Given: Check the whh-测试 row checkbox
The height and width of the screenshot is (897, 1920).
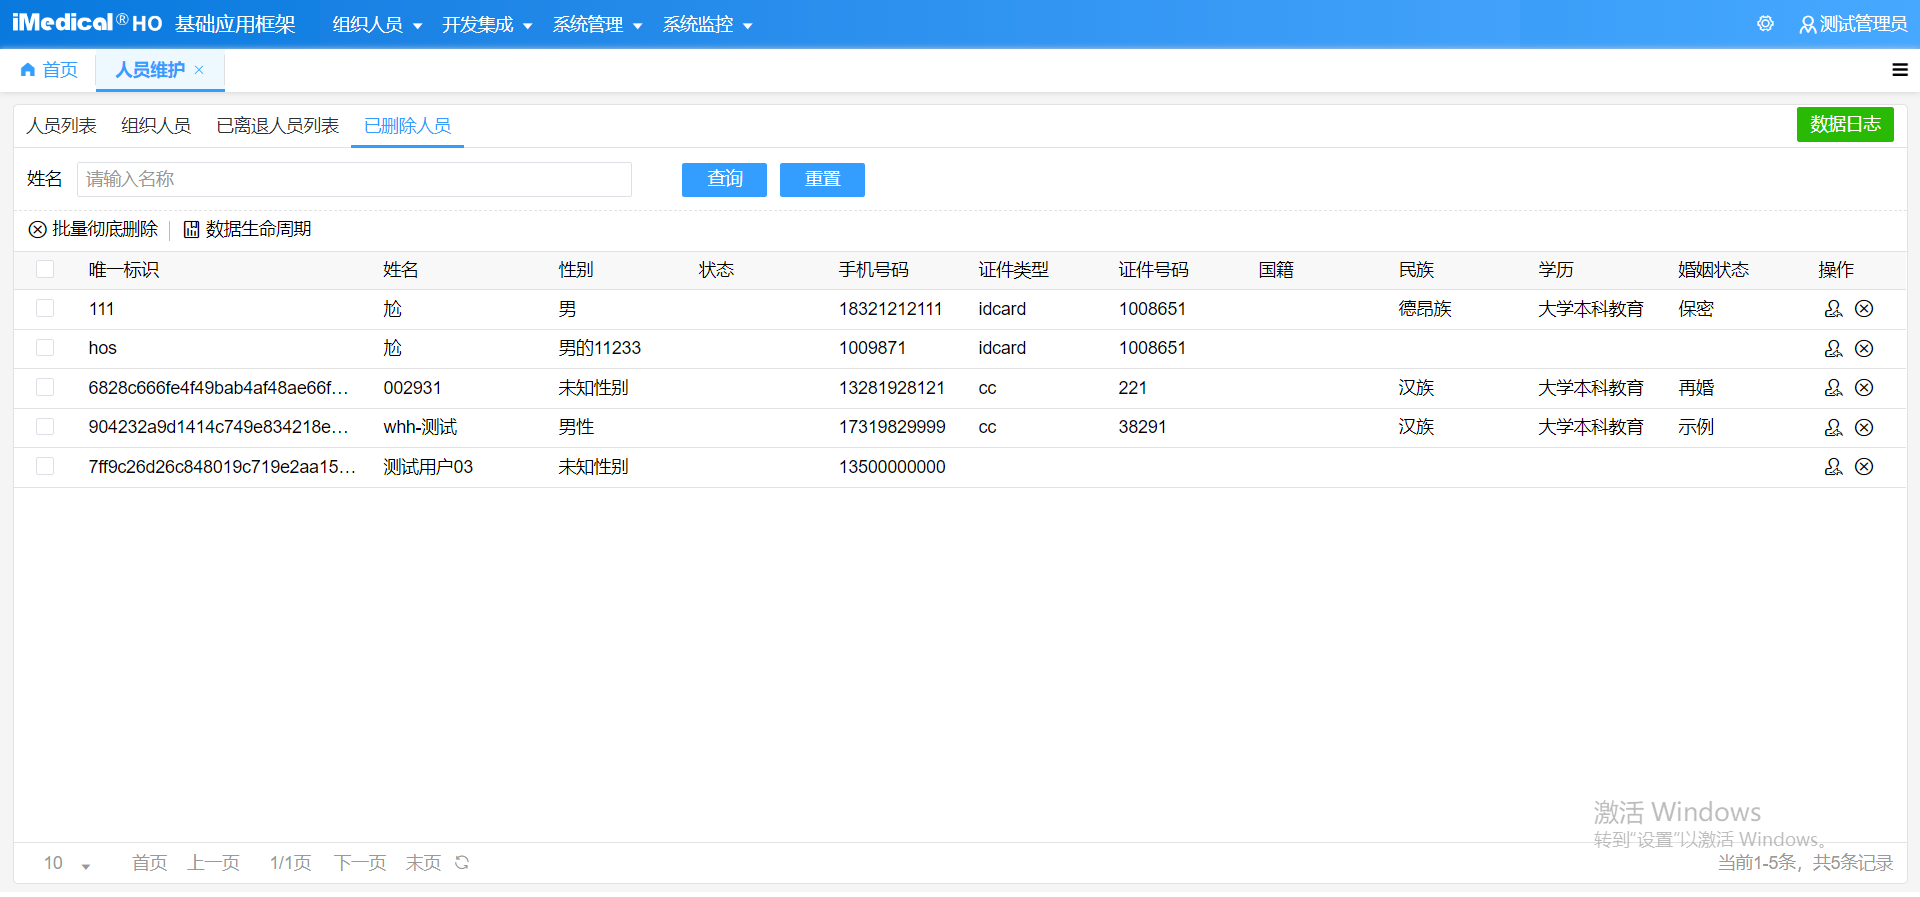Looking at the screenshot, I should click(45, 426).
